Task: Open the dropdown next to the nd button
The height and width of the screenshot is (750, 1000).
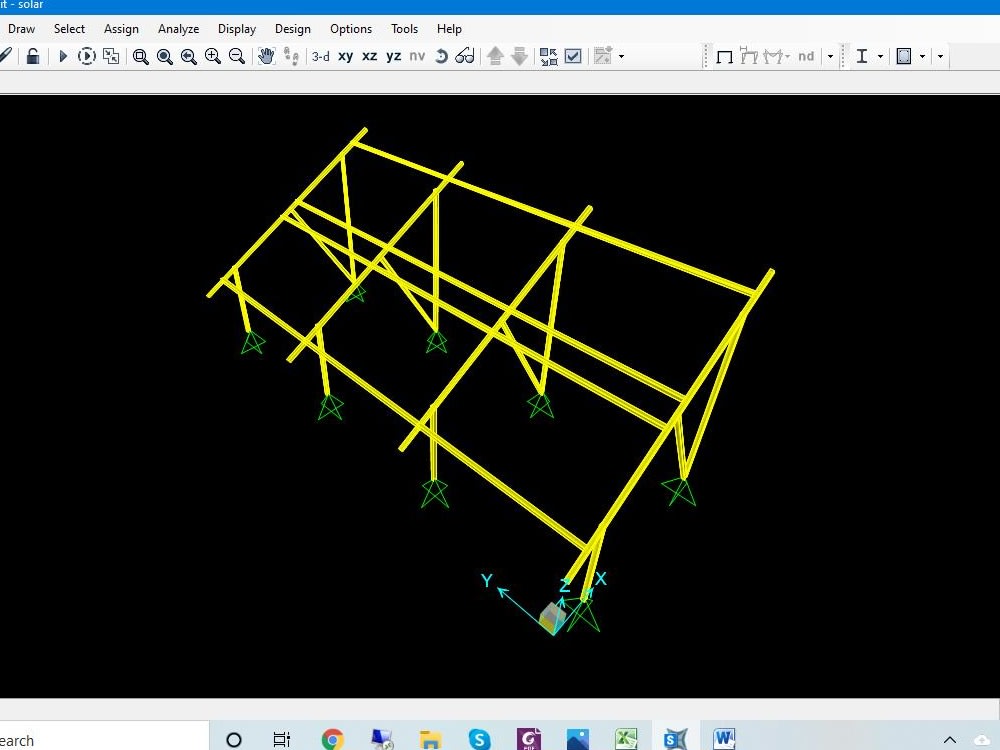Action: [830, 56]
